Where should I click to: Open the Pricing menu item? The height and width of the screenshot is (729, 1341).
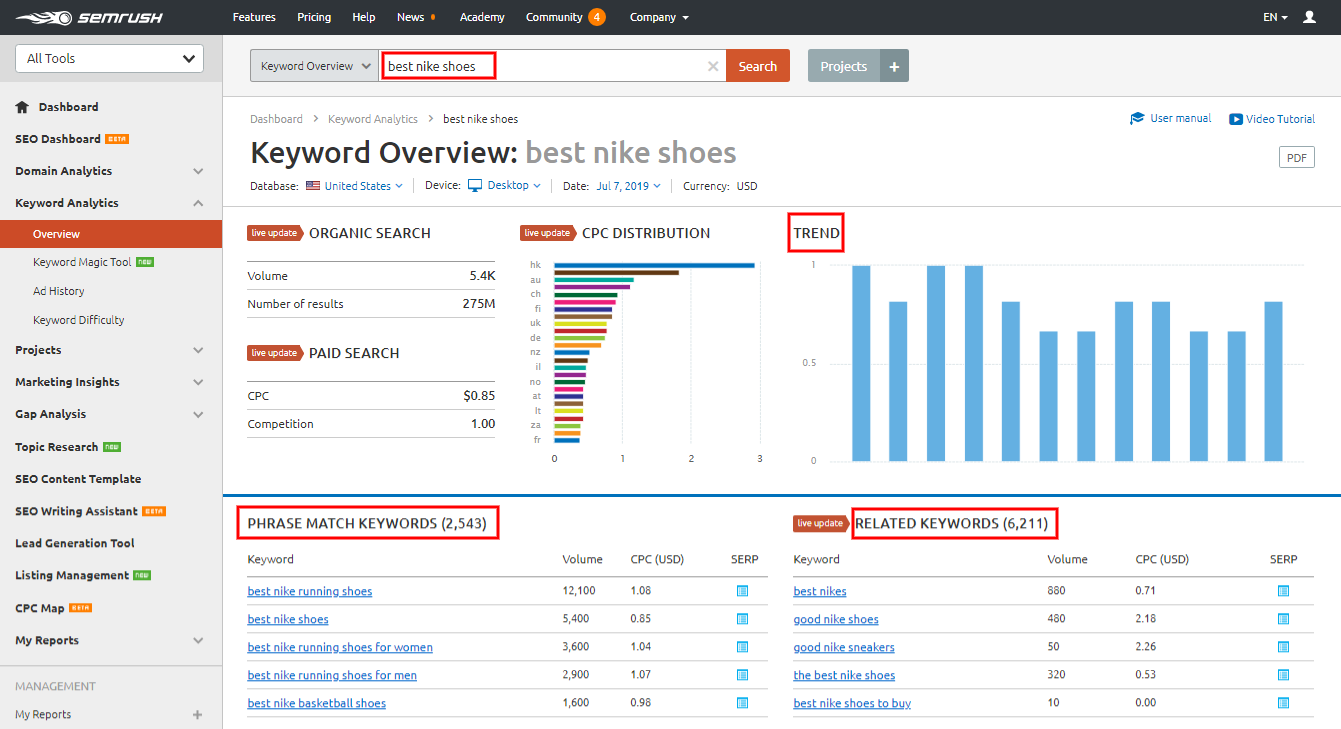click(x=314, y=17)
